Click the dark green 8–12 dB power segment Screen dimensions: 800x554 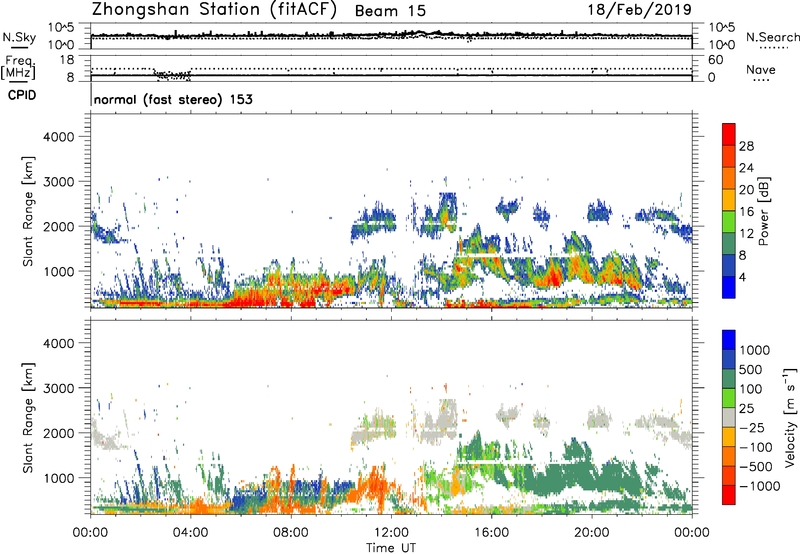(729, 244)
